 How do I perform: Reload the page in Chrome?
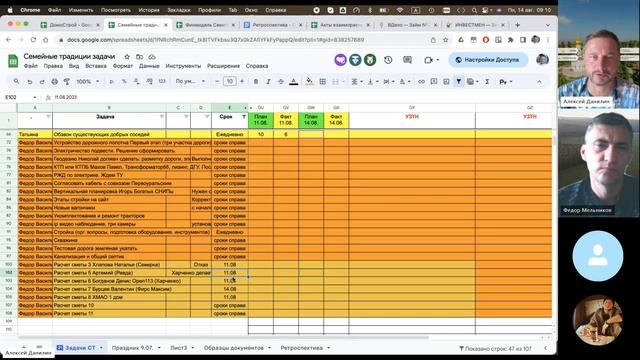(x=33, y=40)
